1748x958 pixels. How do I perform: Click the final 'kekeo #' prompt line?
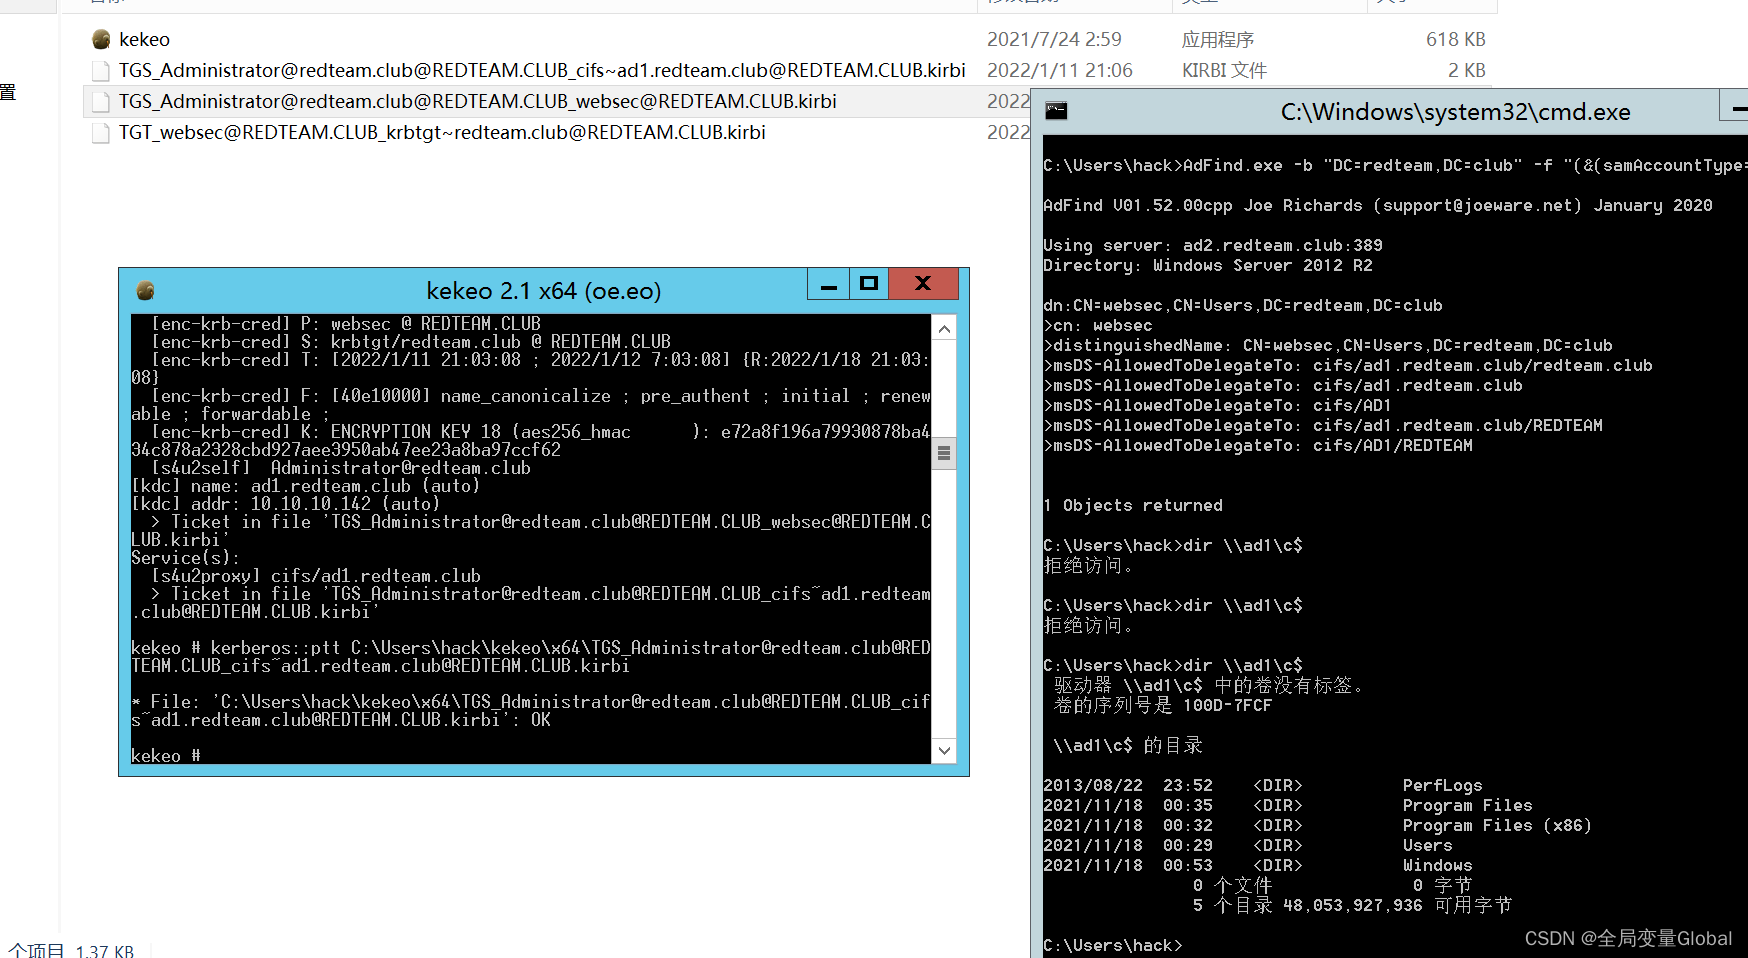tap(166, 755)
